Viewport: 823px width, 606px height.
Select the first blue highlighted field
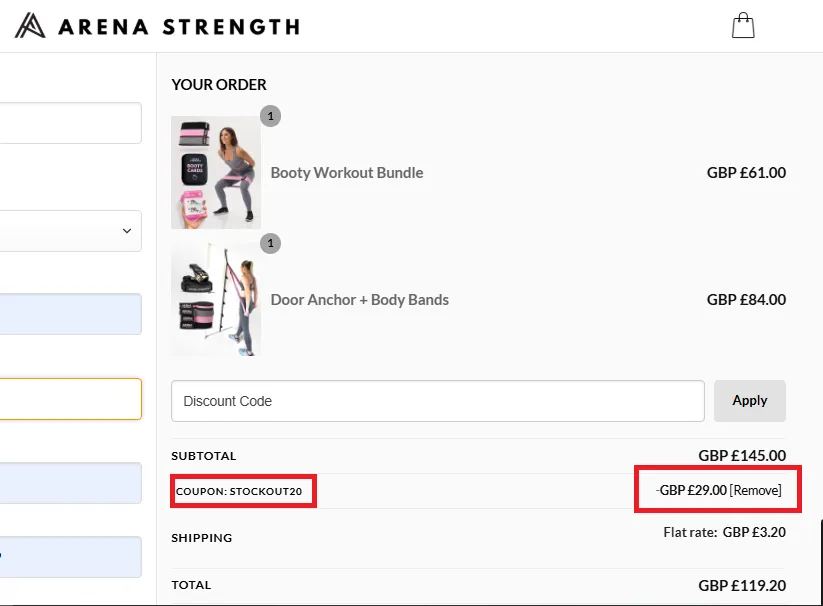point(69,314)
